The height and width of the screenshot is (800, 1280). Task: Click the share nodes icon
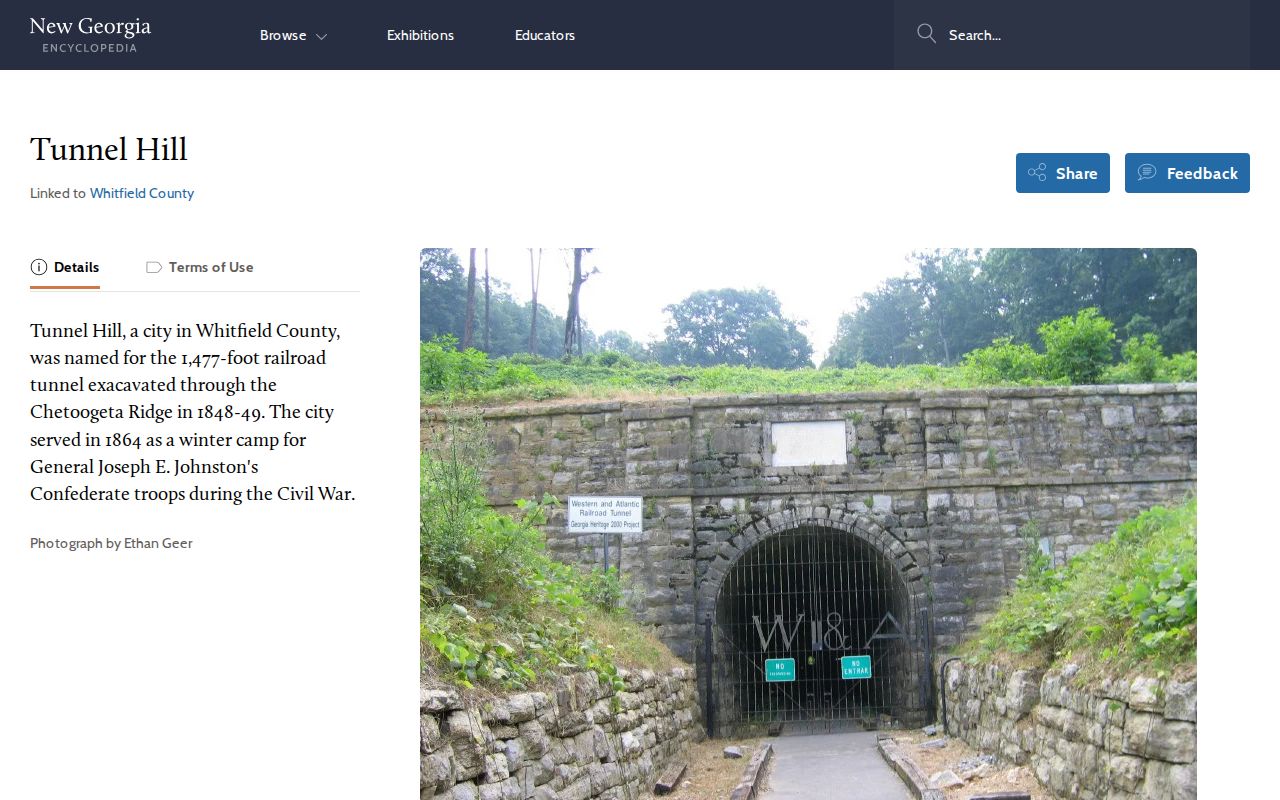pos(1037,173)
